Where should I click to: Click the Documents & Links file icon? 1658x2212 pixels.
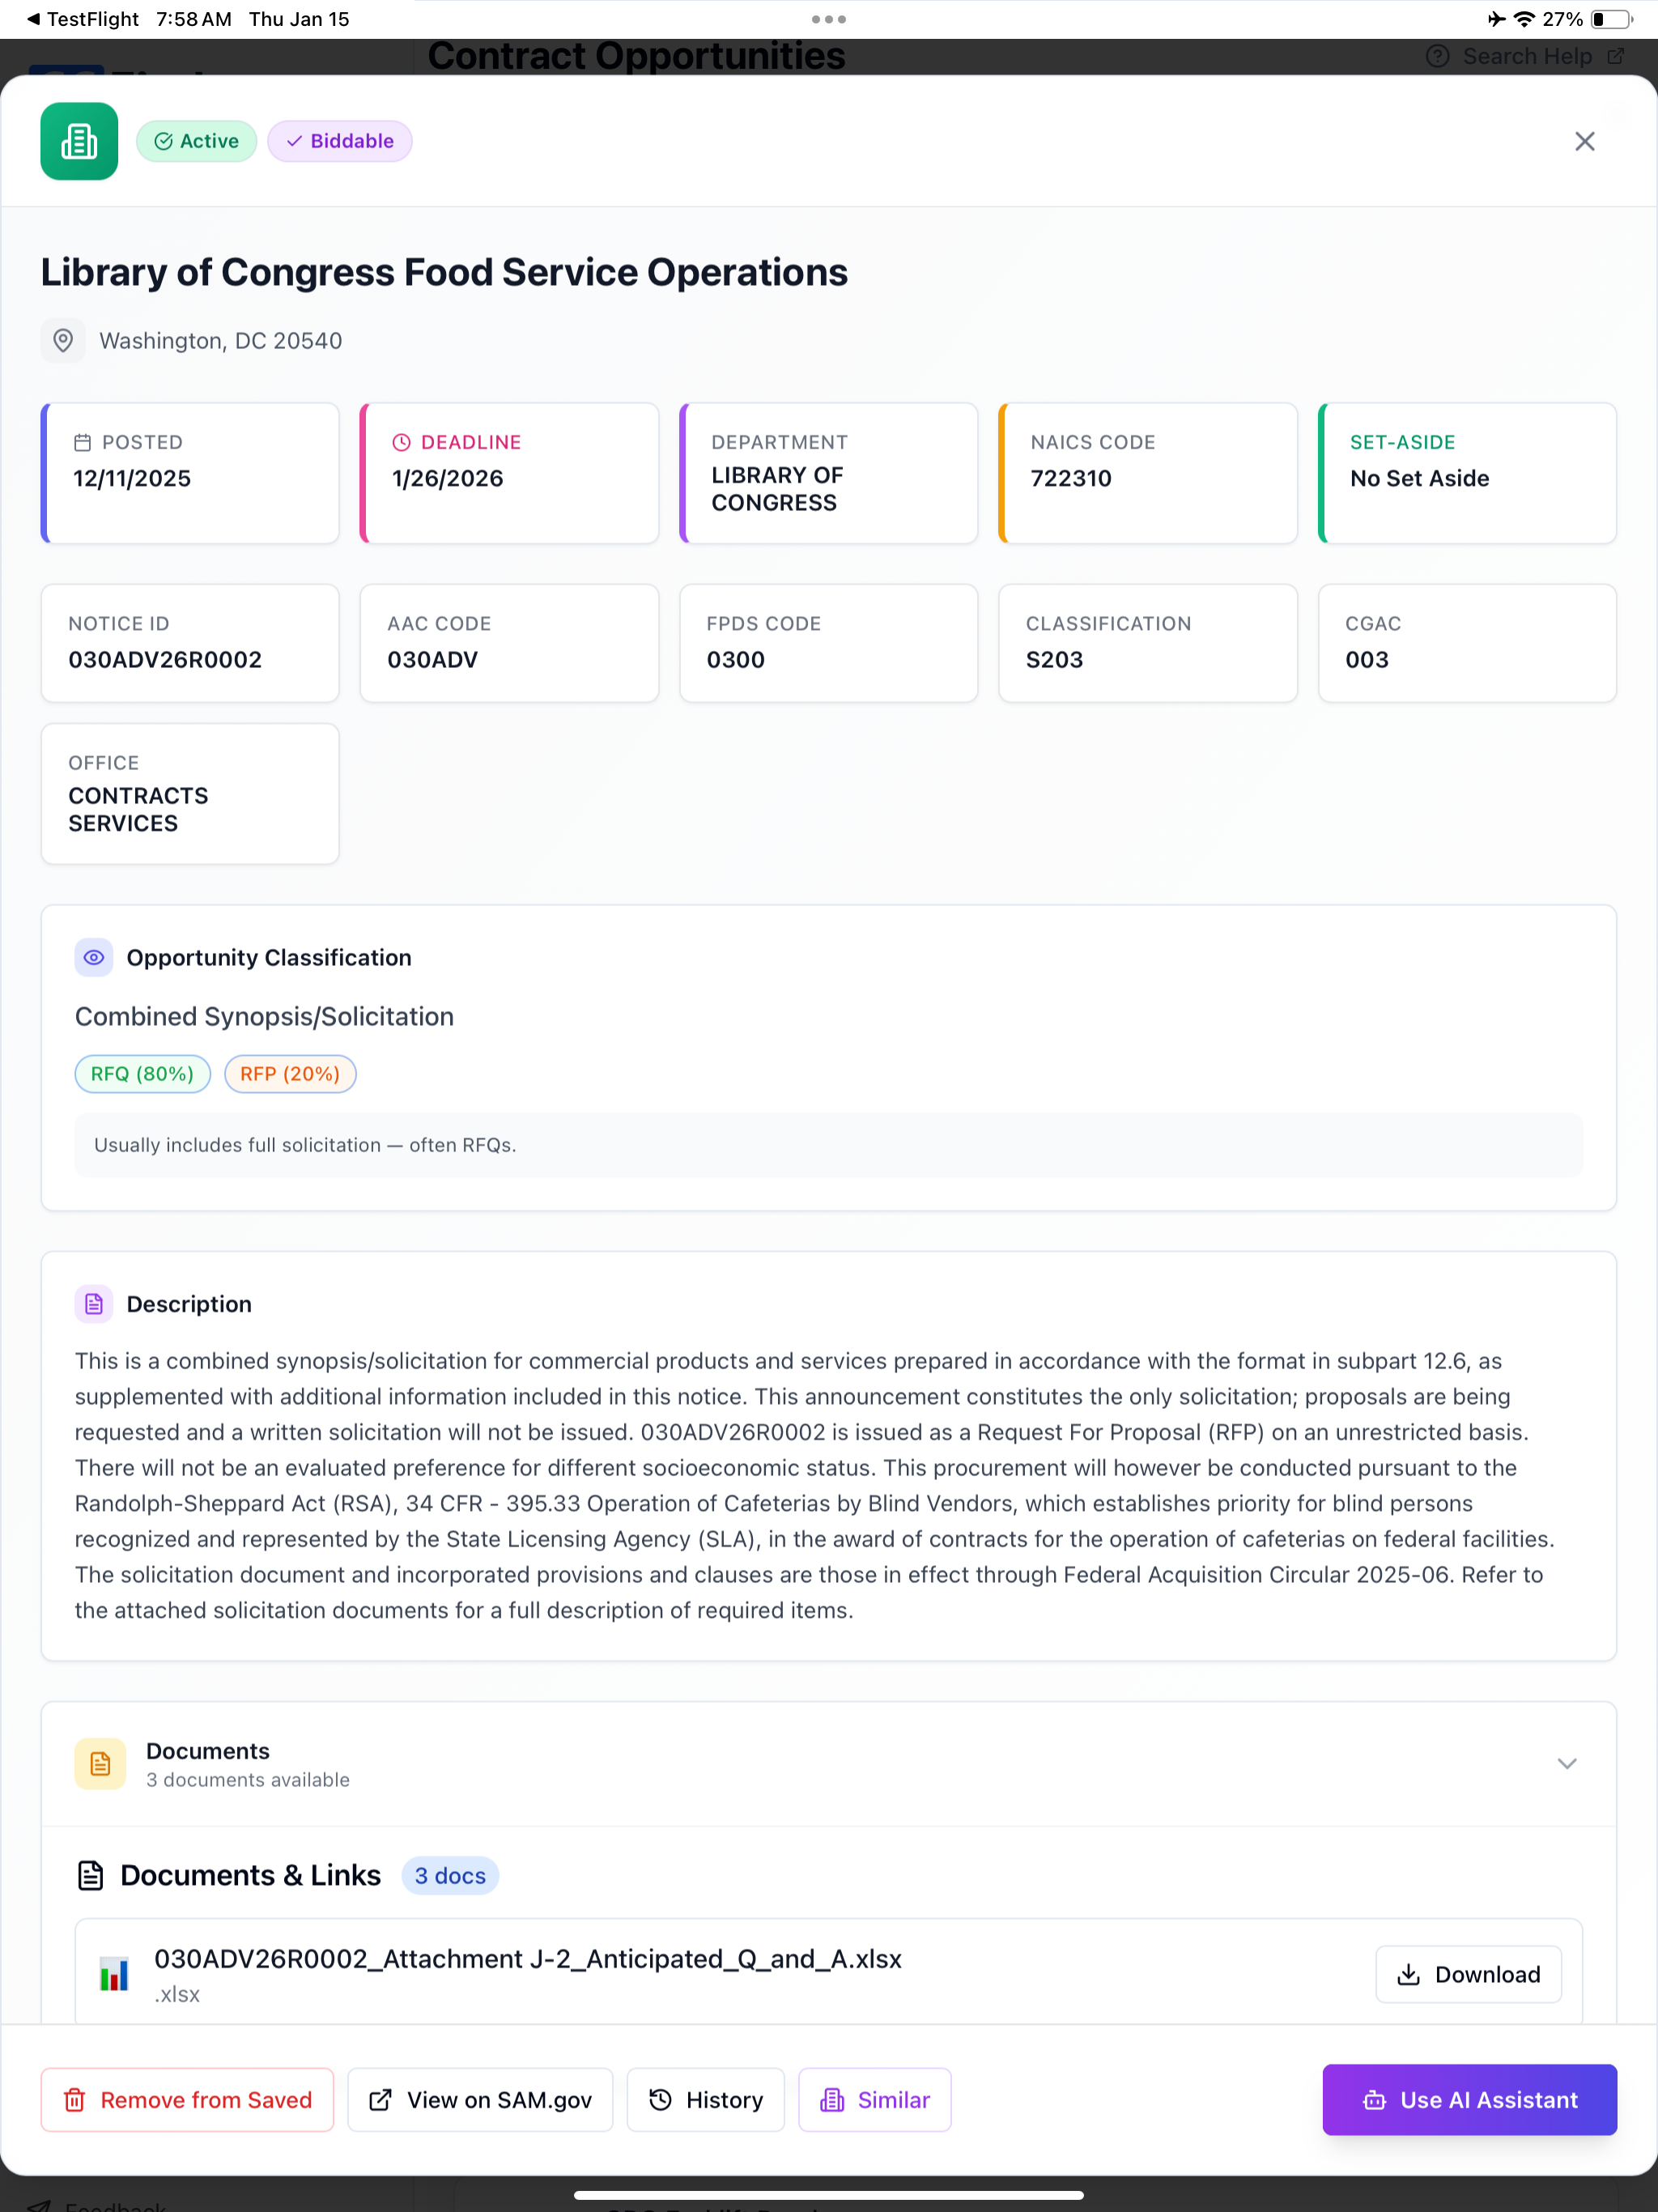point(91,1876)
